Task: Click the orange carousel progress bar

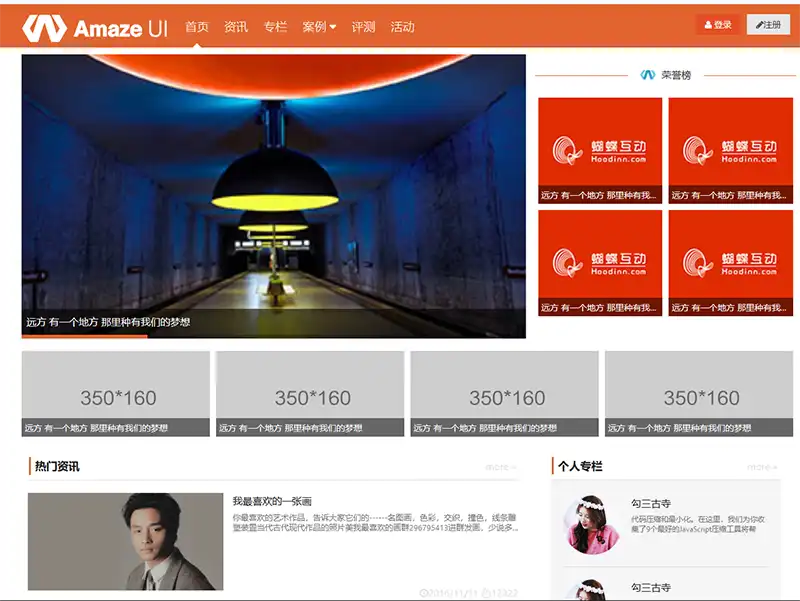Action: pos(85,337)
